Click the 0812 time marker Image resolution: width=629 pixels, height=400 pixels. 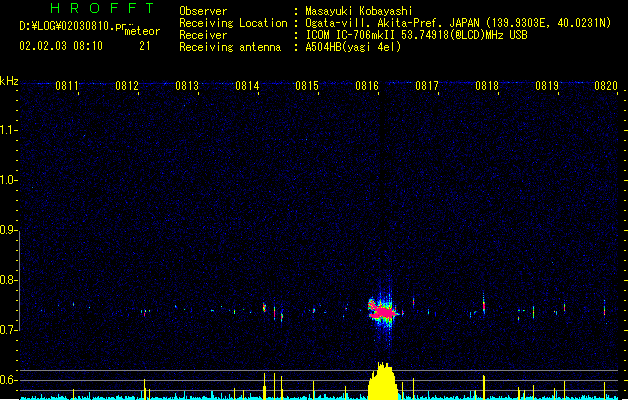click(127, 86)
